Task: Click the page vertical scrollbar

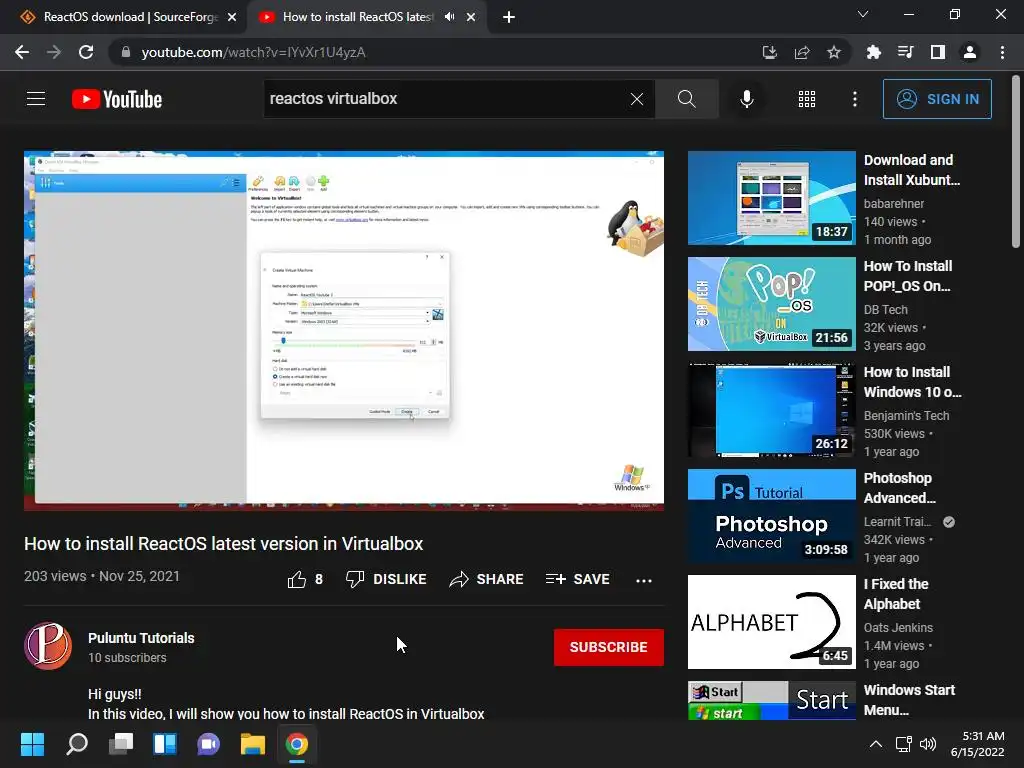Action: click(x=1016, y=162)
